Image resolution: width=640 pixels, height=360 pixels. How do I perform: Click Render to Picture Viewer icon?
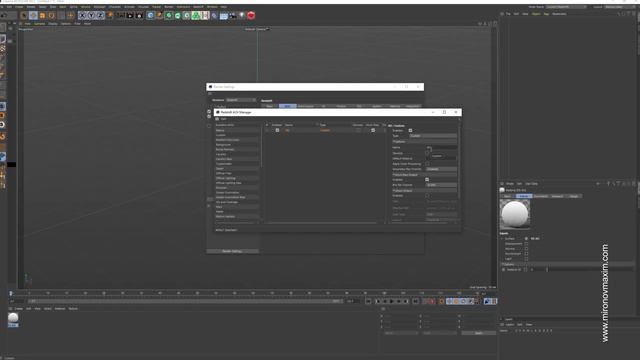(x=130, y=16)
